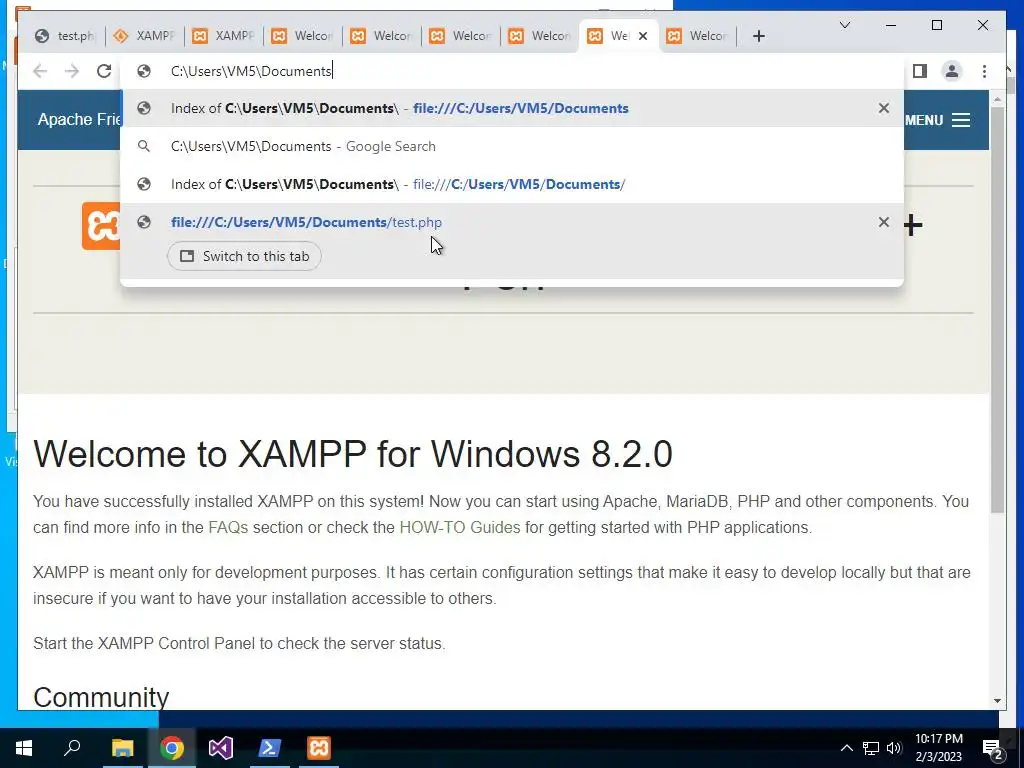Open the HOW-TO Guides link
Viewport: 1024px width, 768px height.
[460, 528]
